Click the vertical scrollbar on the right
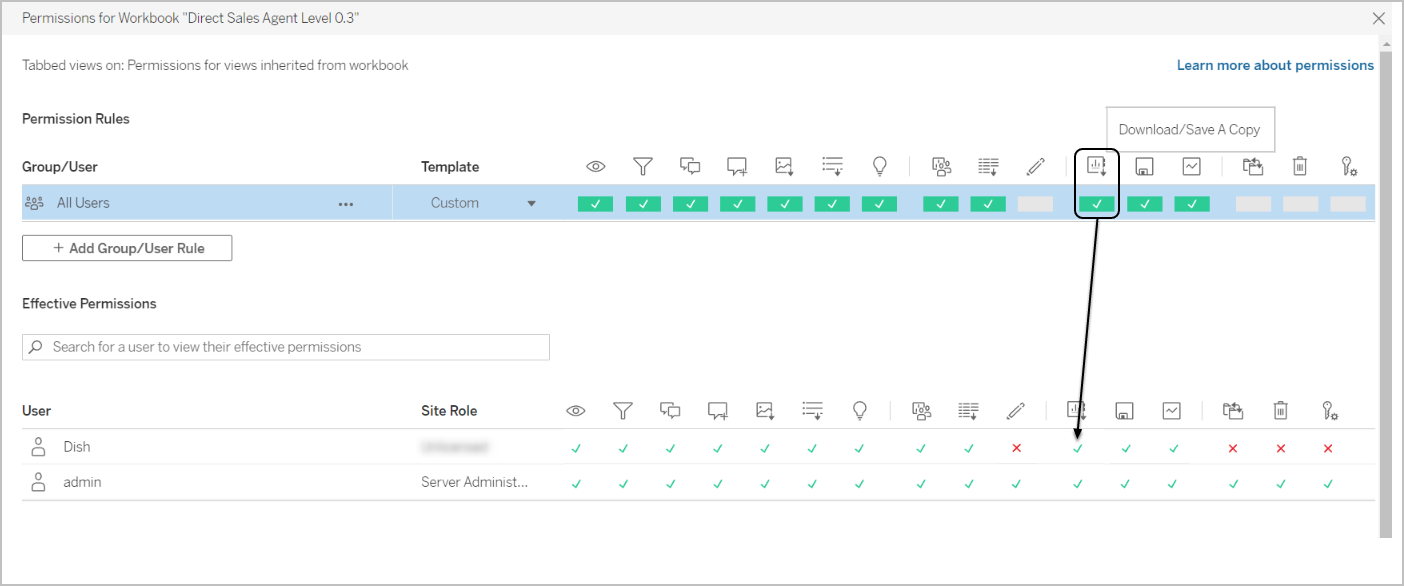The image size is (1404, 586). [x=1385, y=290]
